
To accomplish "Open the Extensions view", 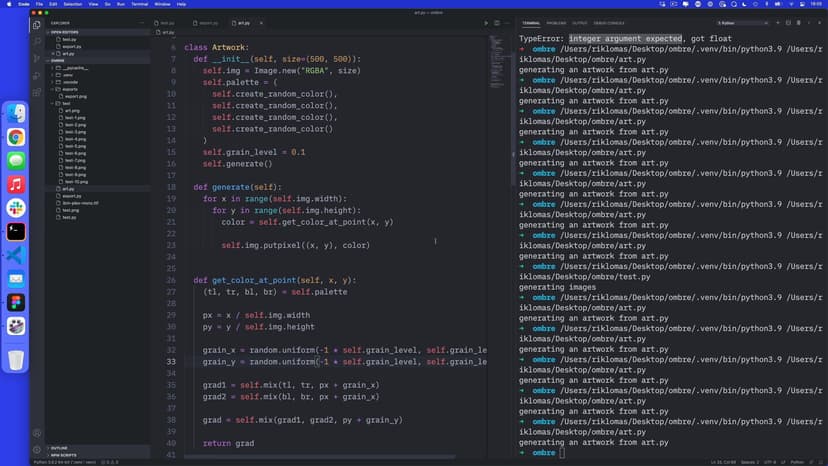I will tap(37, 94).
